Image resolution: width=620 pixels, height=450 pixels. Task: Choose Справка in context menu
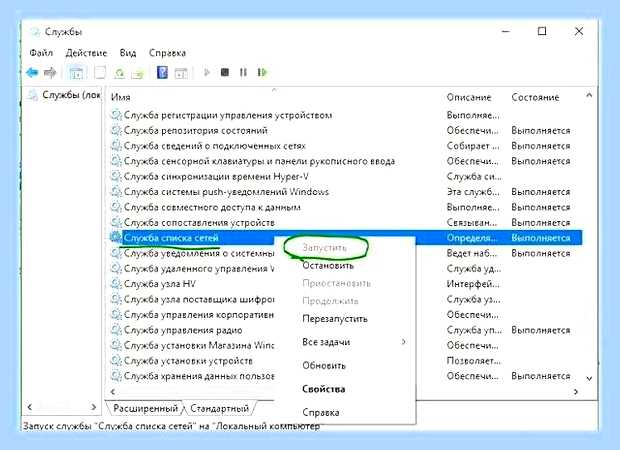321,412
